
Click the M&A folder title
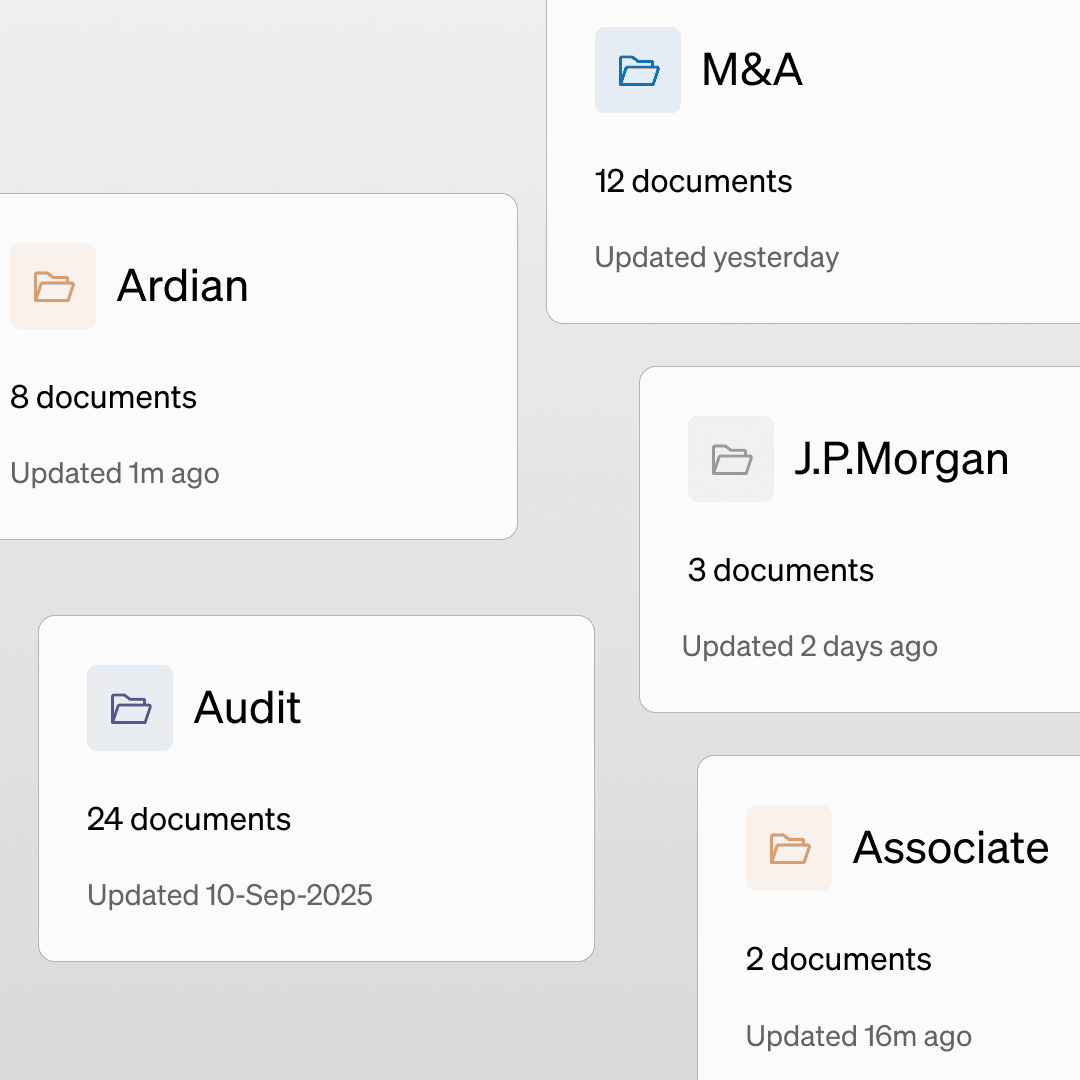[752, 70]
